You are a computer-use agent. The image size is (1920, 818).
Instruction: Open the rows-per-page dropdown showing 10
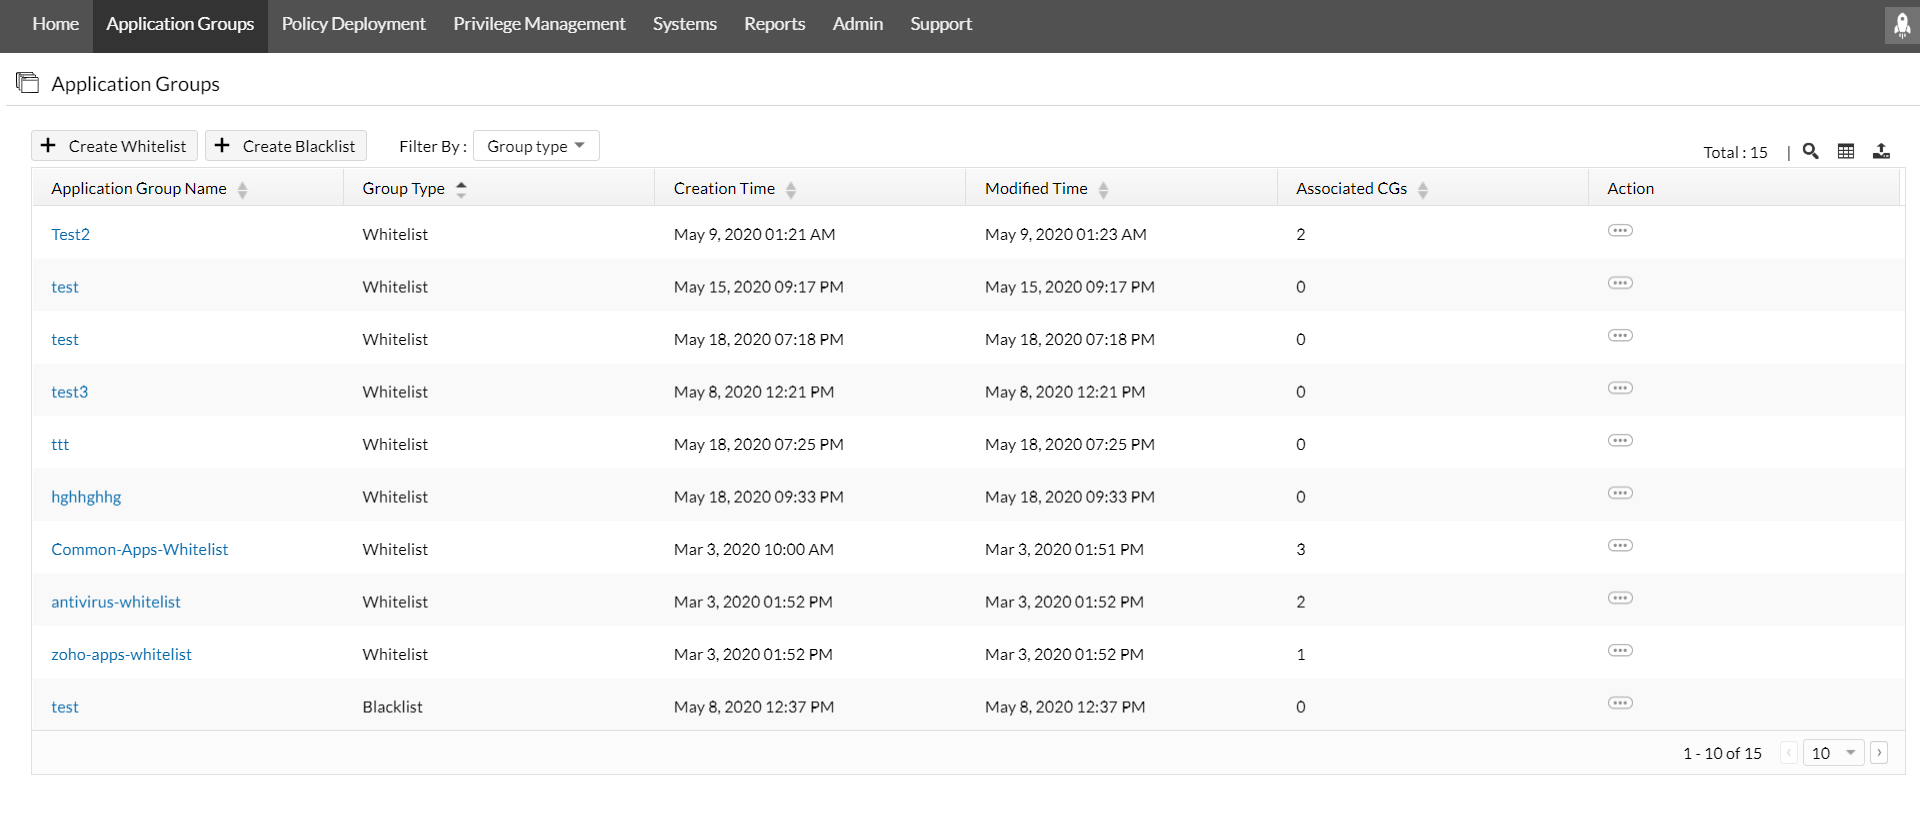pyautogui.click(x=1833, y=753)
